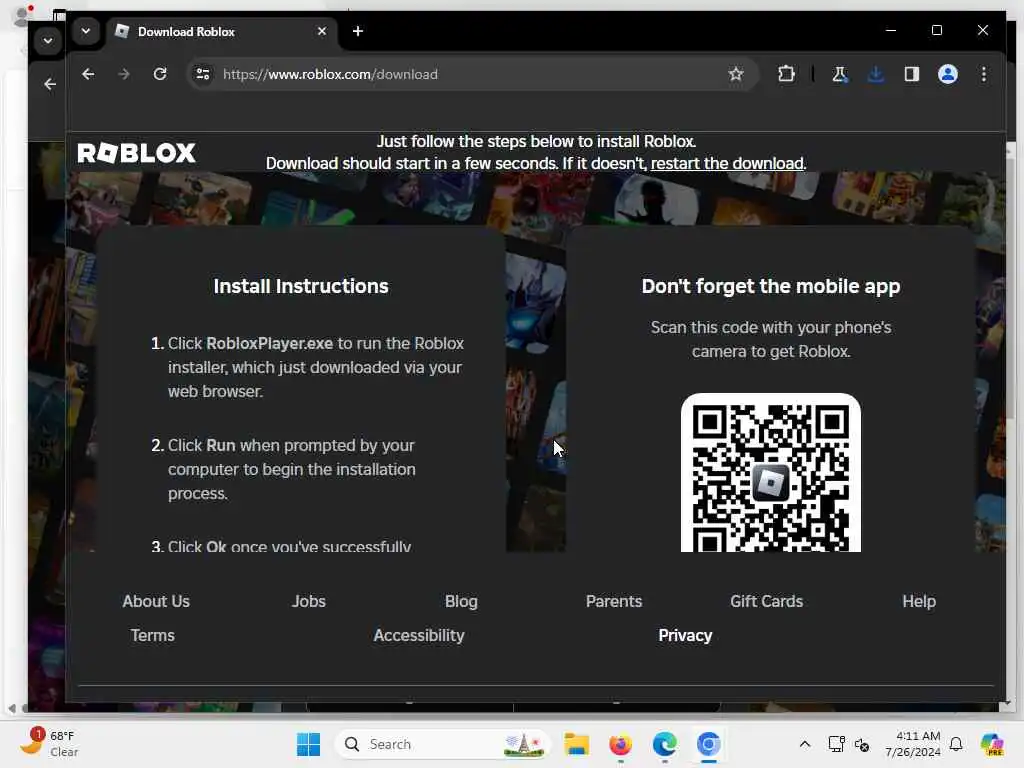The image size is (1024, 768).
Task: Open the Parents footer link
Action: (x=614, y=601)
